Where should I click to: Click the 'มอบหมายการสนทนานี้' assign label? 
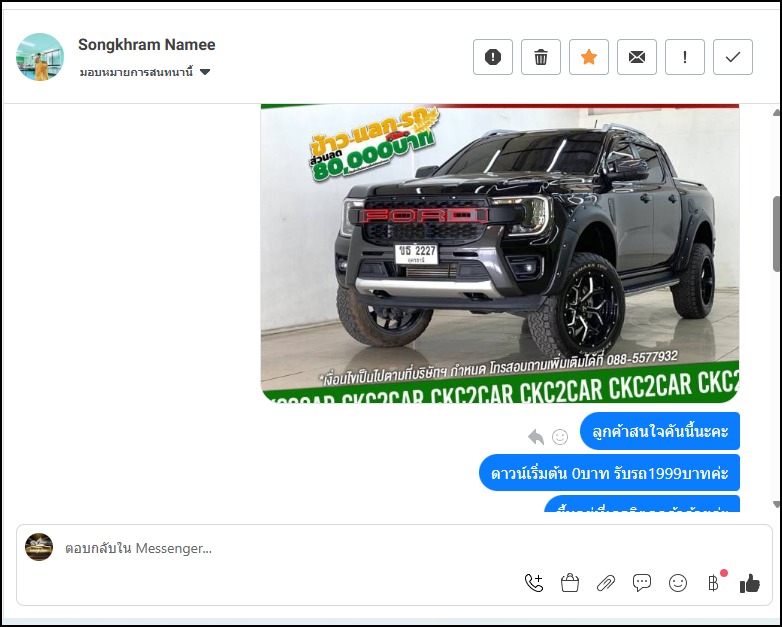[136, 72]
